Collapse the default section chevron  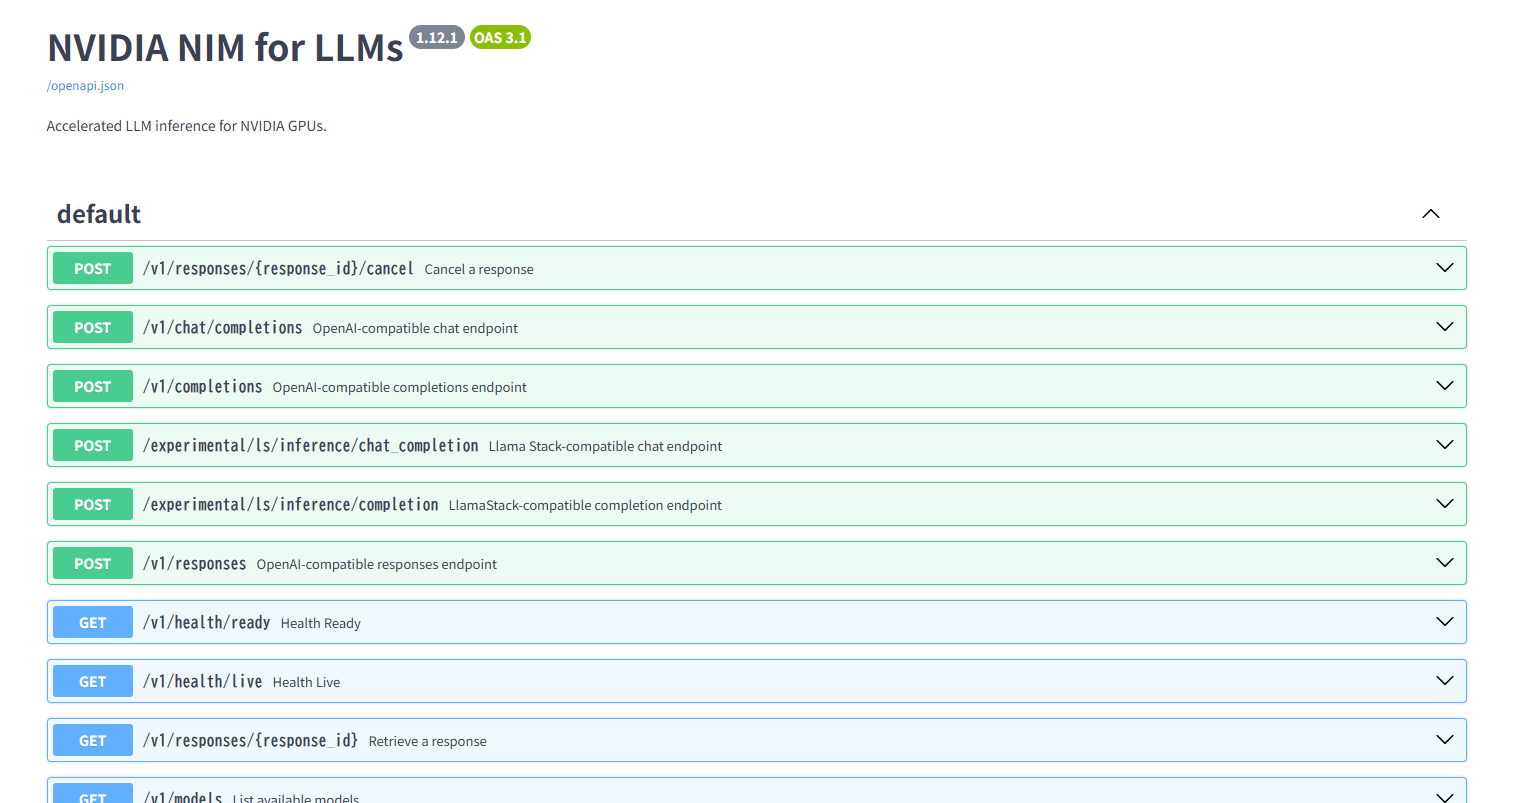pos(1431,214)
